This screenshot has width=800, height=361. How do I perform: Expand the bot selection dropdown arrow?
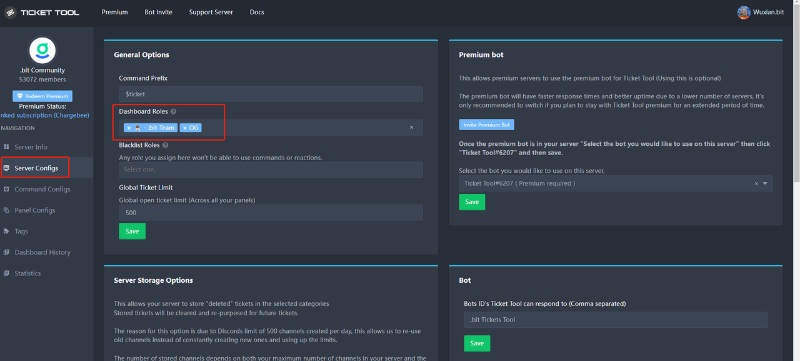pyautogui.click(x=765, y=184)
